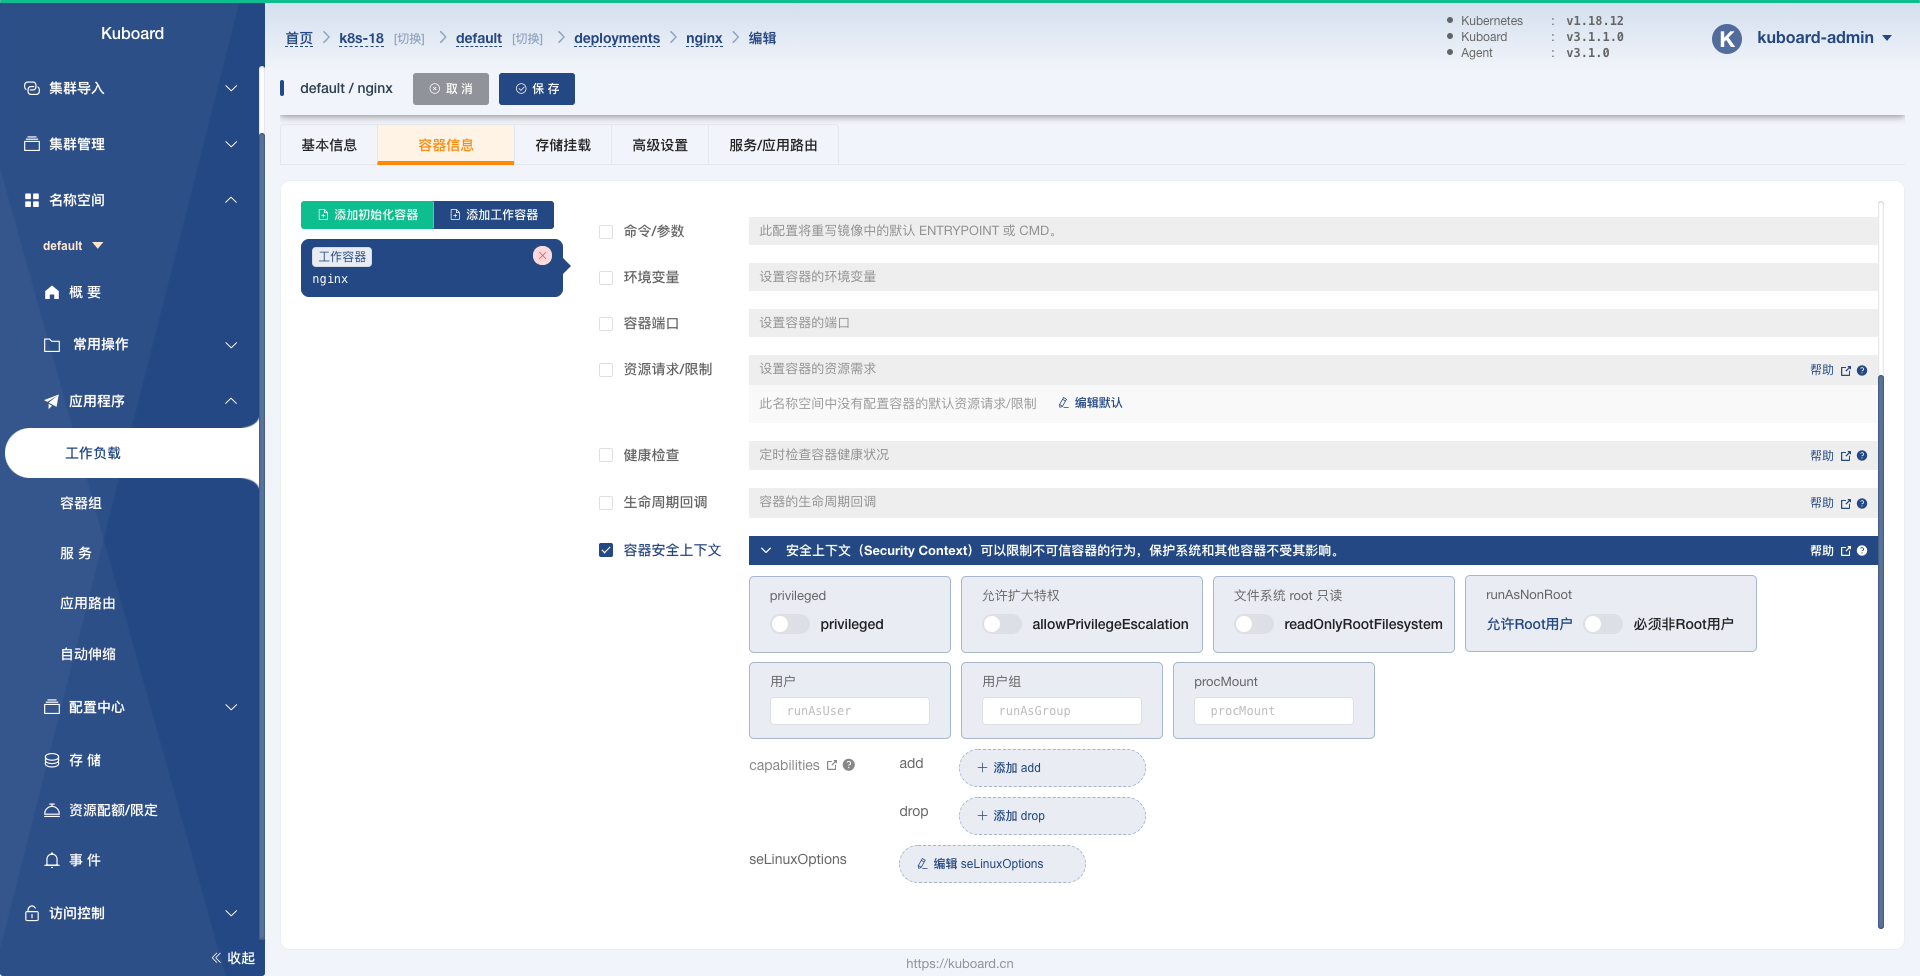
Task: Click the kuboard-admin avatar icon
Action: coord(1727,38)
